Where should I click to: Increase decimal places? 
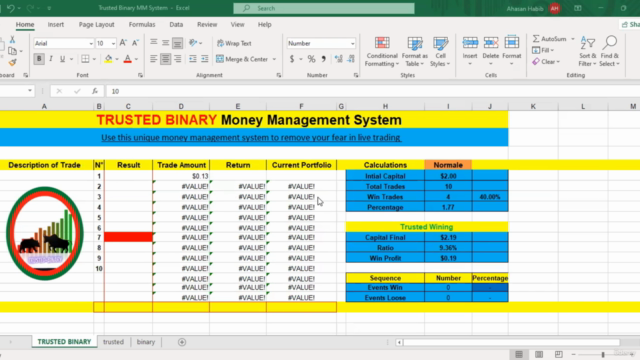[338, 59]
